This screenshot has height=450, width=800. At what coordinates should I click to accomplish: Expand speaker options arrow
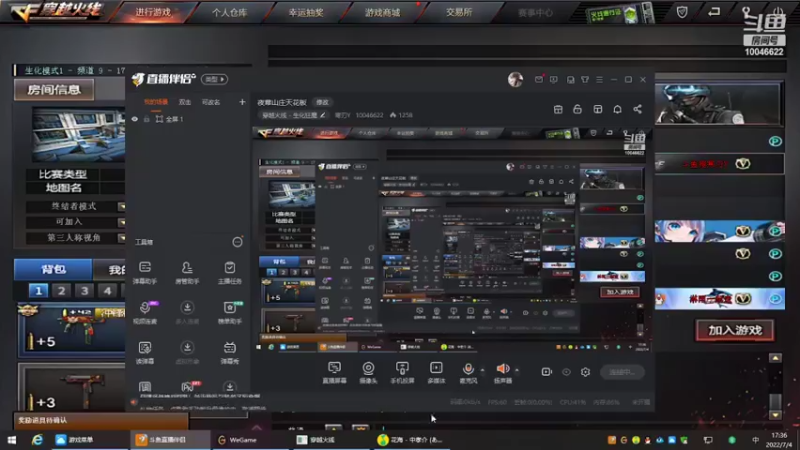(517, 370)
